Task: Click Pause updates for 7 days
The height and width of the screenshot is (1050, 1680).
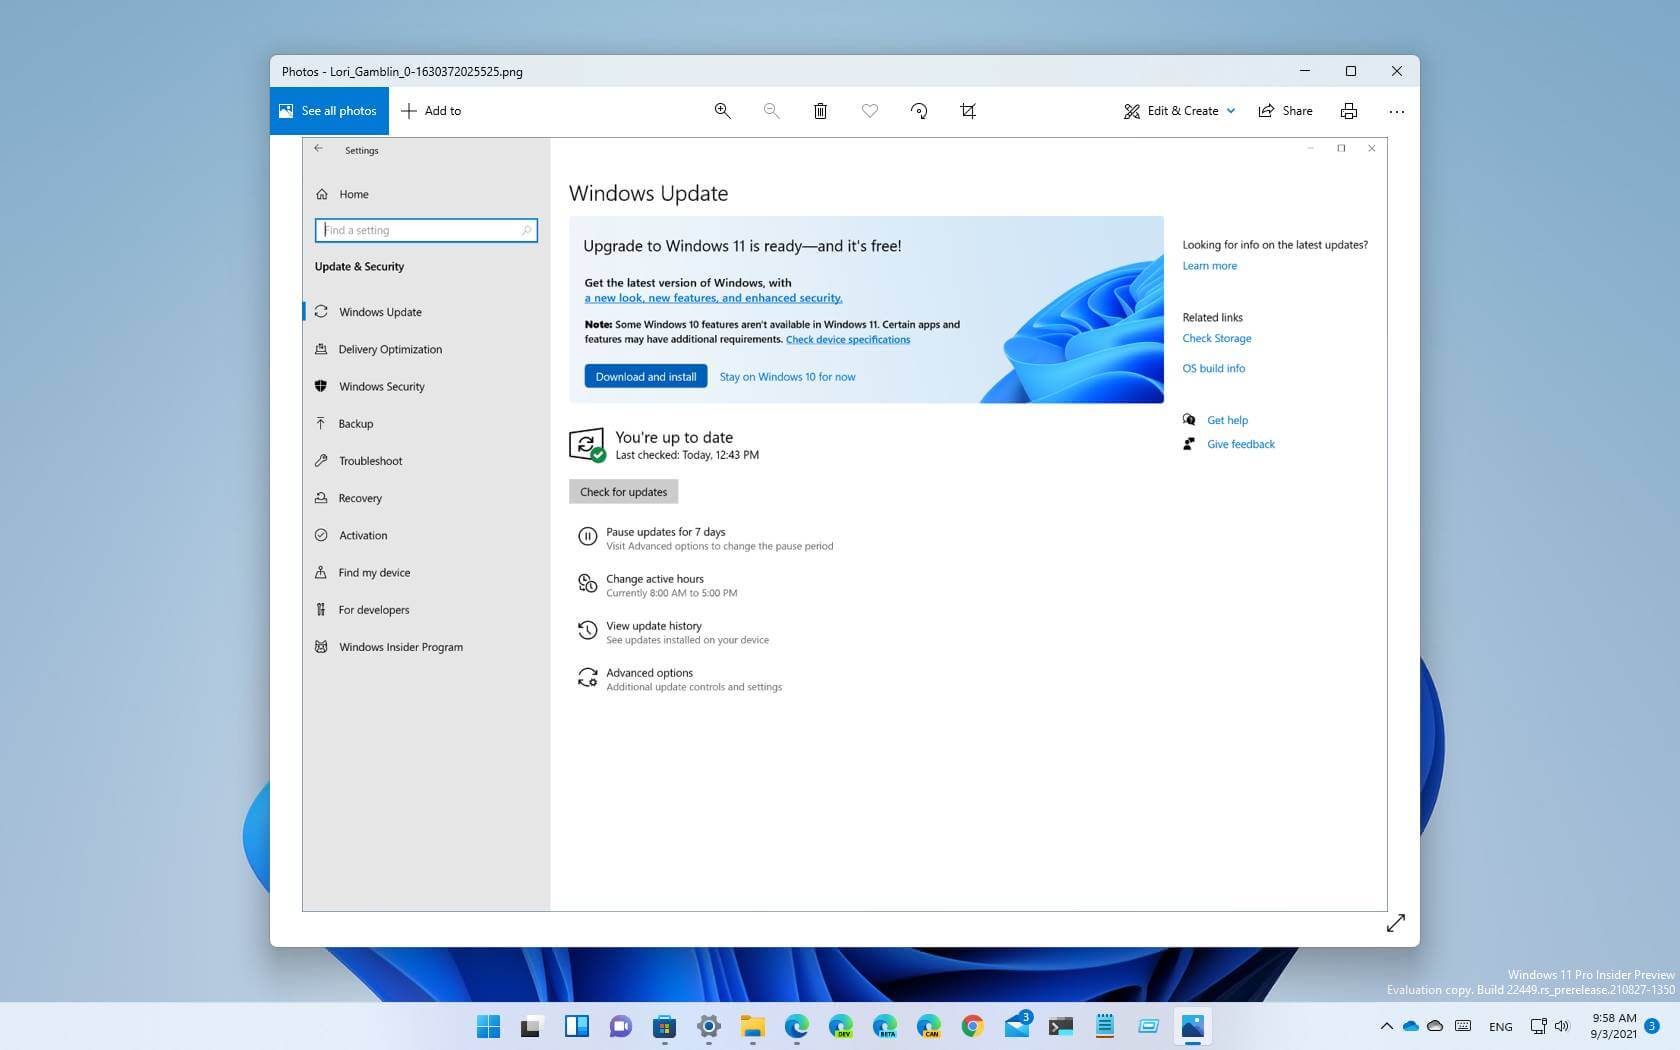Action: 705,538
